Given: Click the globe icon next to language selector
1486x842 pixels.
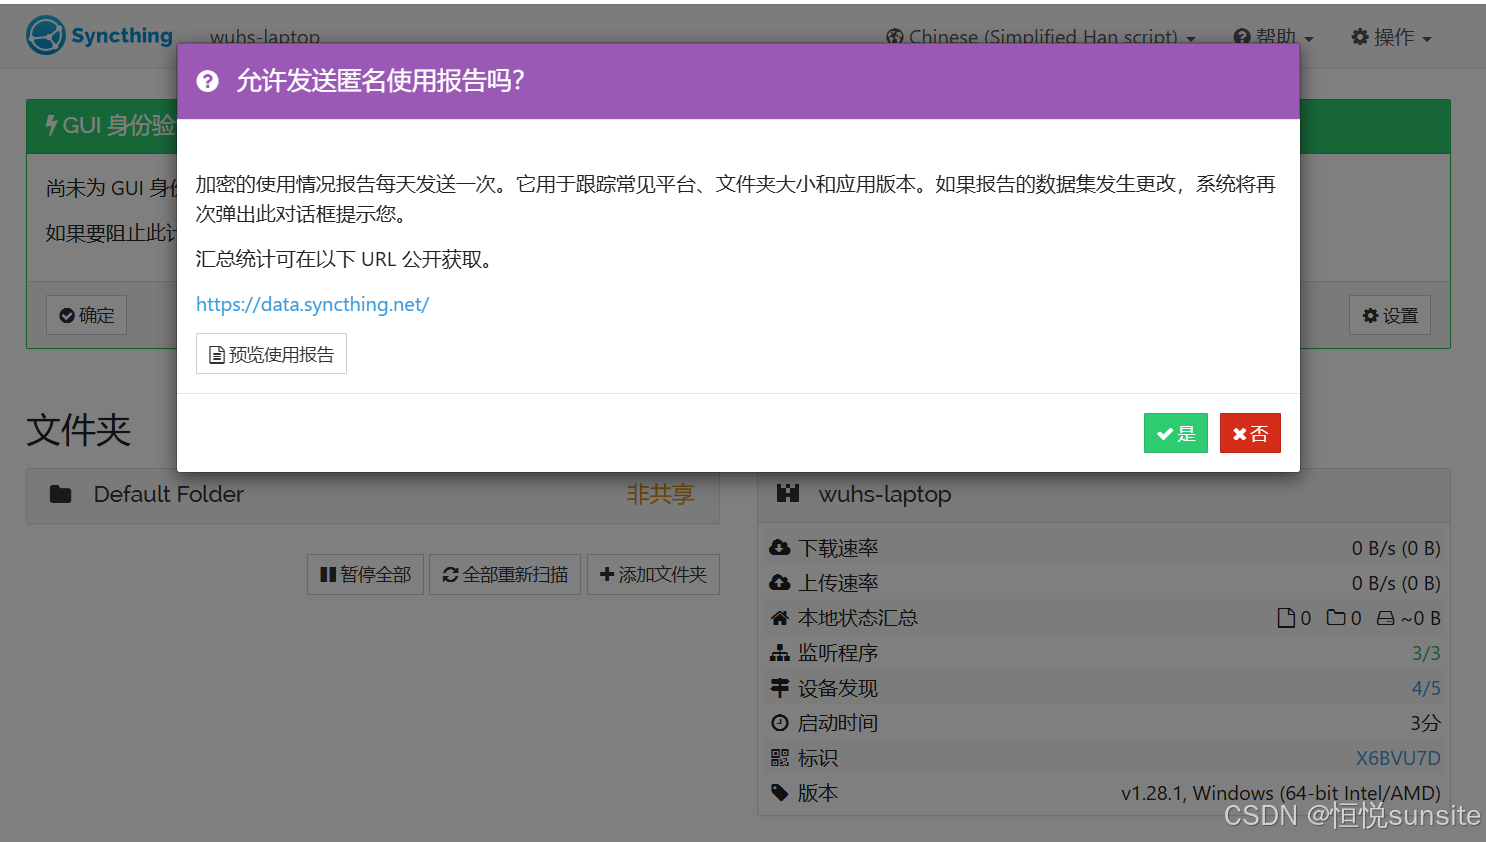Looking at the screenshot, I should click(x=895, y=37).
